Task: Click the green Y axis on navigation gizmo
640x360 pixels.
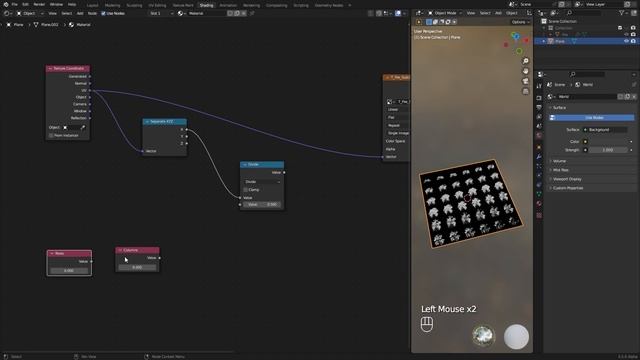Action: pyautogui.click(x=519, y=51)
